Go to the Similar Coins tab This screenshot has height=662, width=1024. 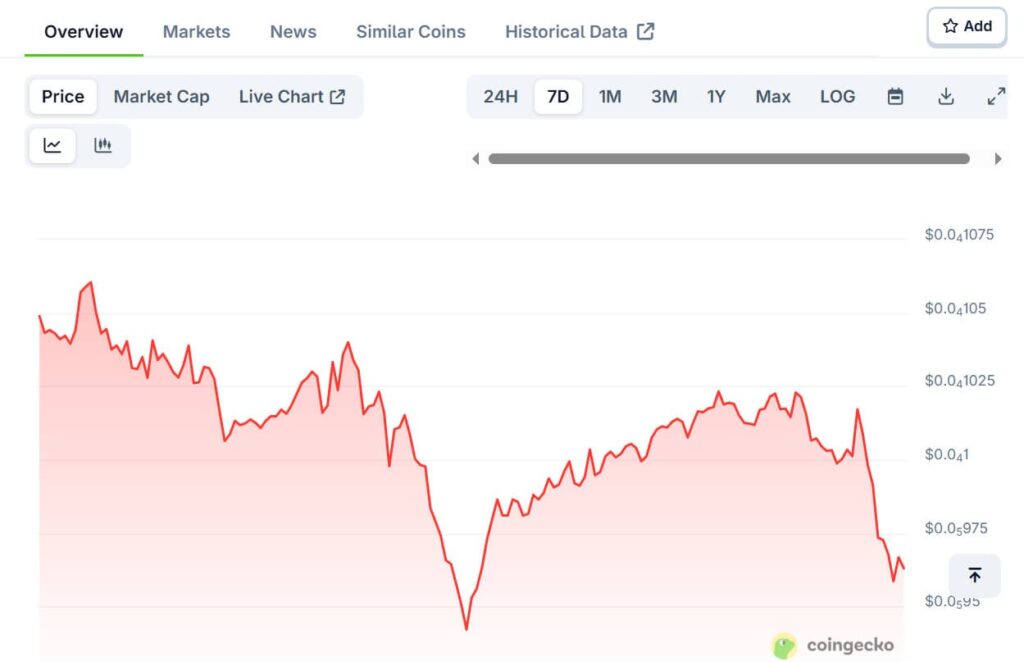click(x=410, y=32)
